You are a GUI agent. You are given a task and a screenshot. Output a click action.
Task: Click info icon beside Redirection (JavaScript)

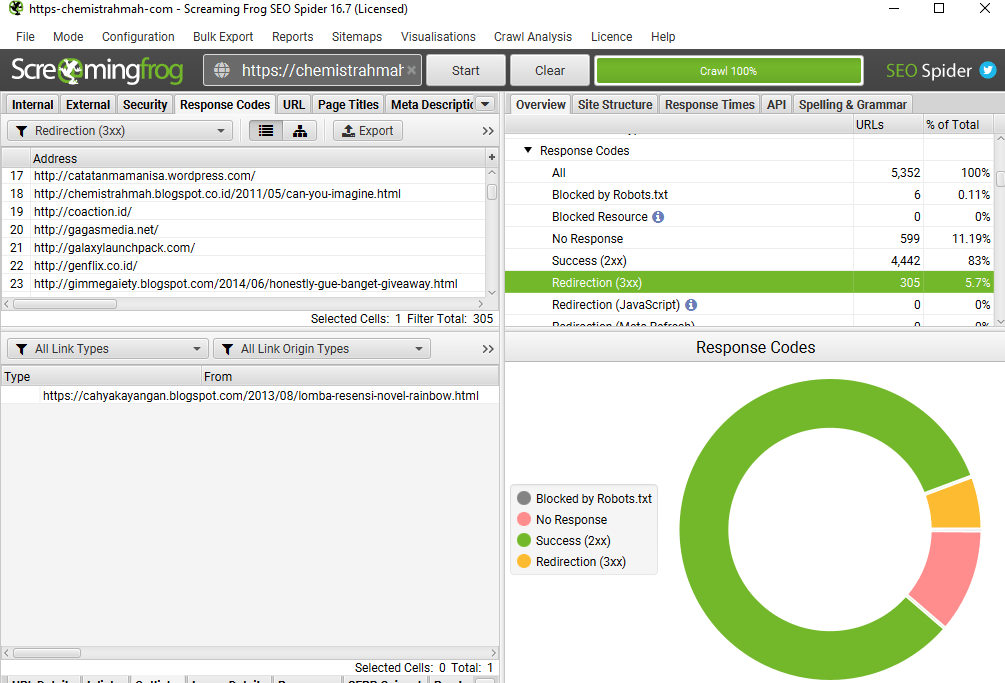(x=691, y=305)
